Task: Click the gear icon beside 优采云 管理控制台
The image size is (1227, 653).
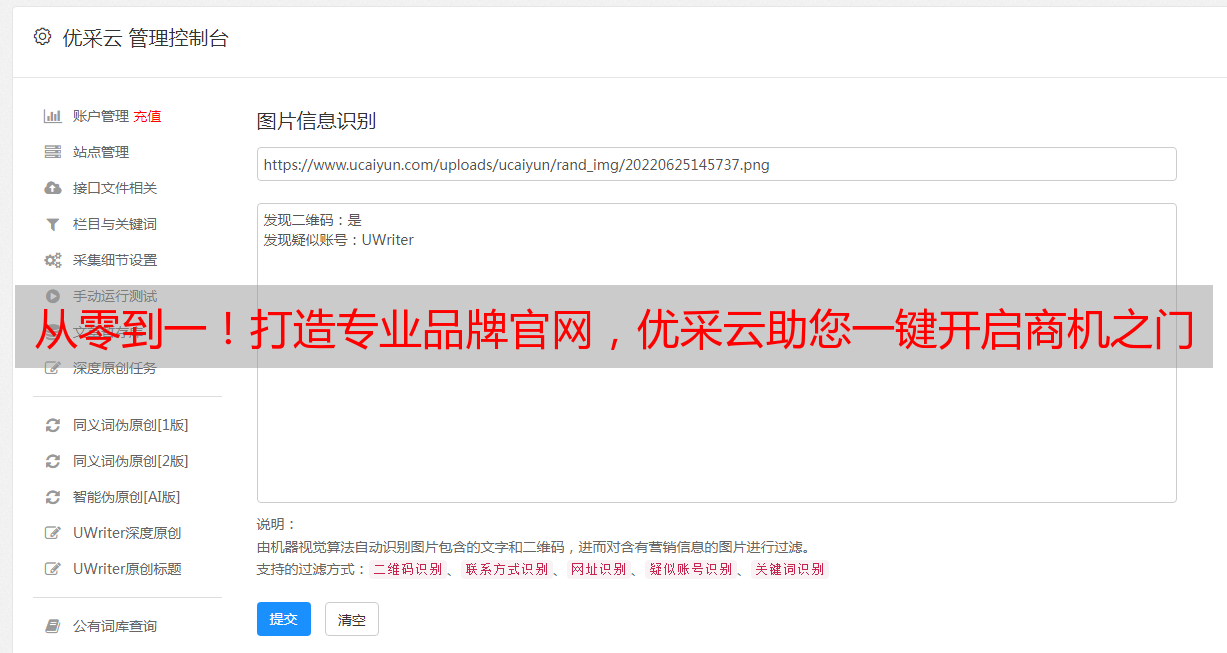Action: coord(42,37)
